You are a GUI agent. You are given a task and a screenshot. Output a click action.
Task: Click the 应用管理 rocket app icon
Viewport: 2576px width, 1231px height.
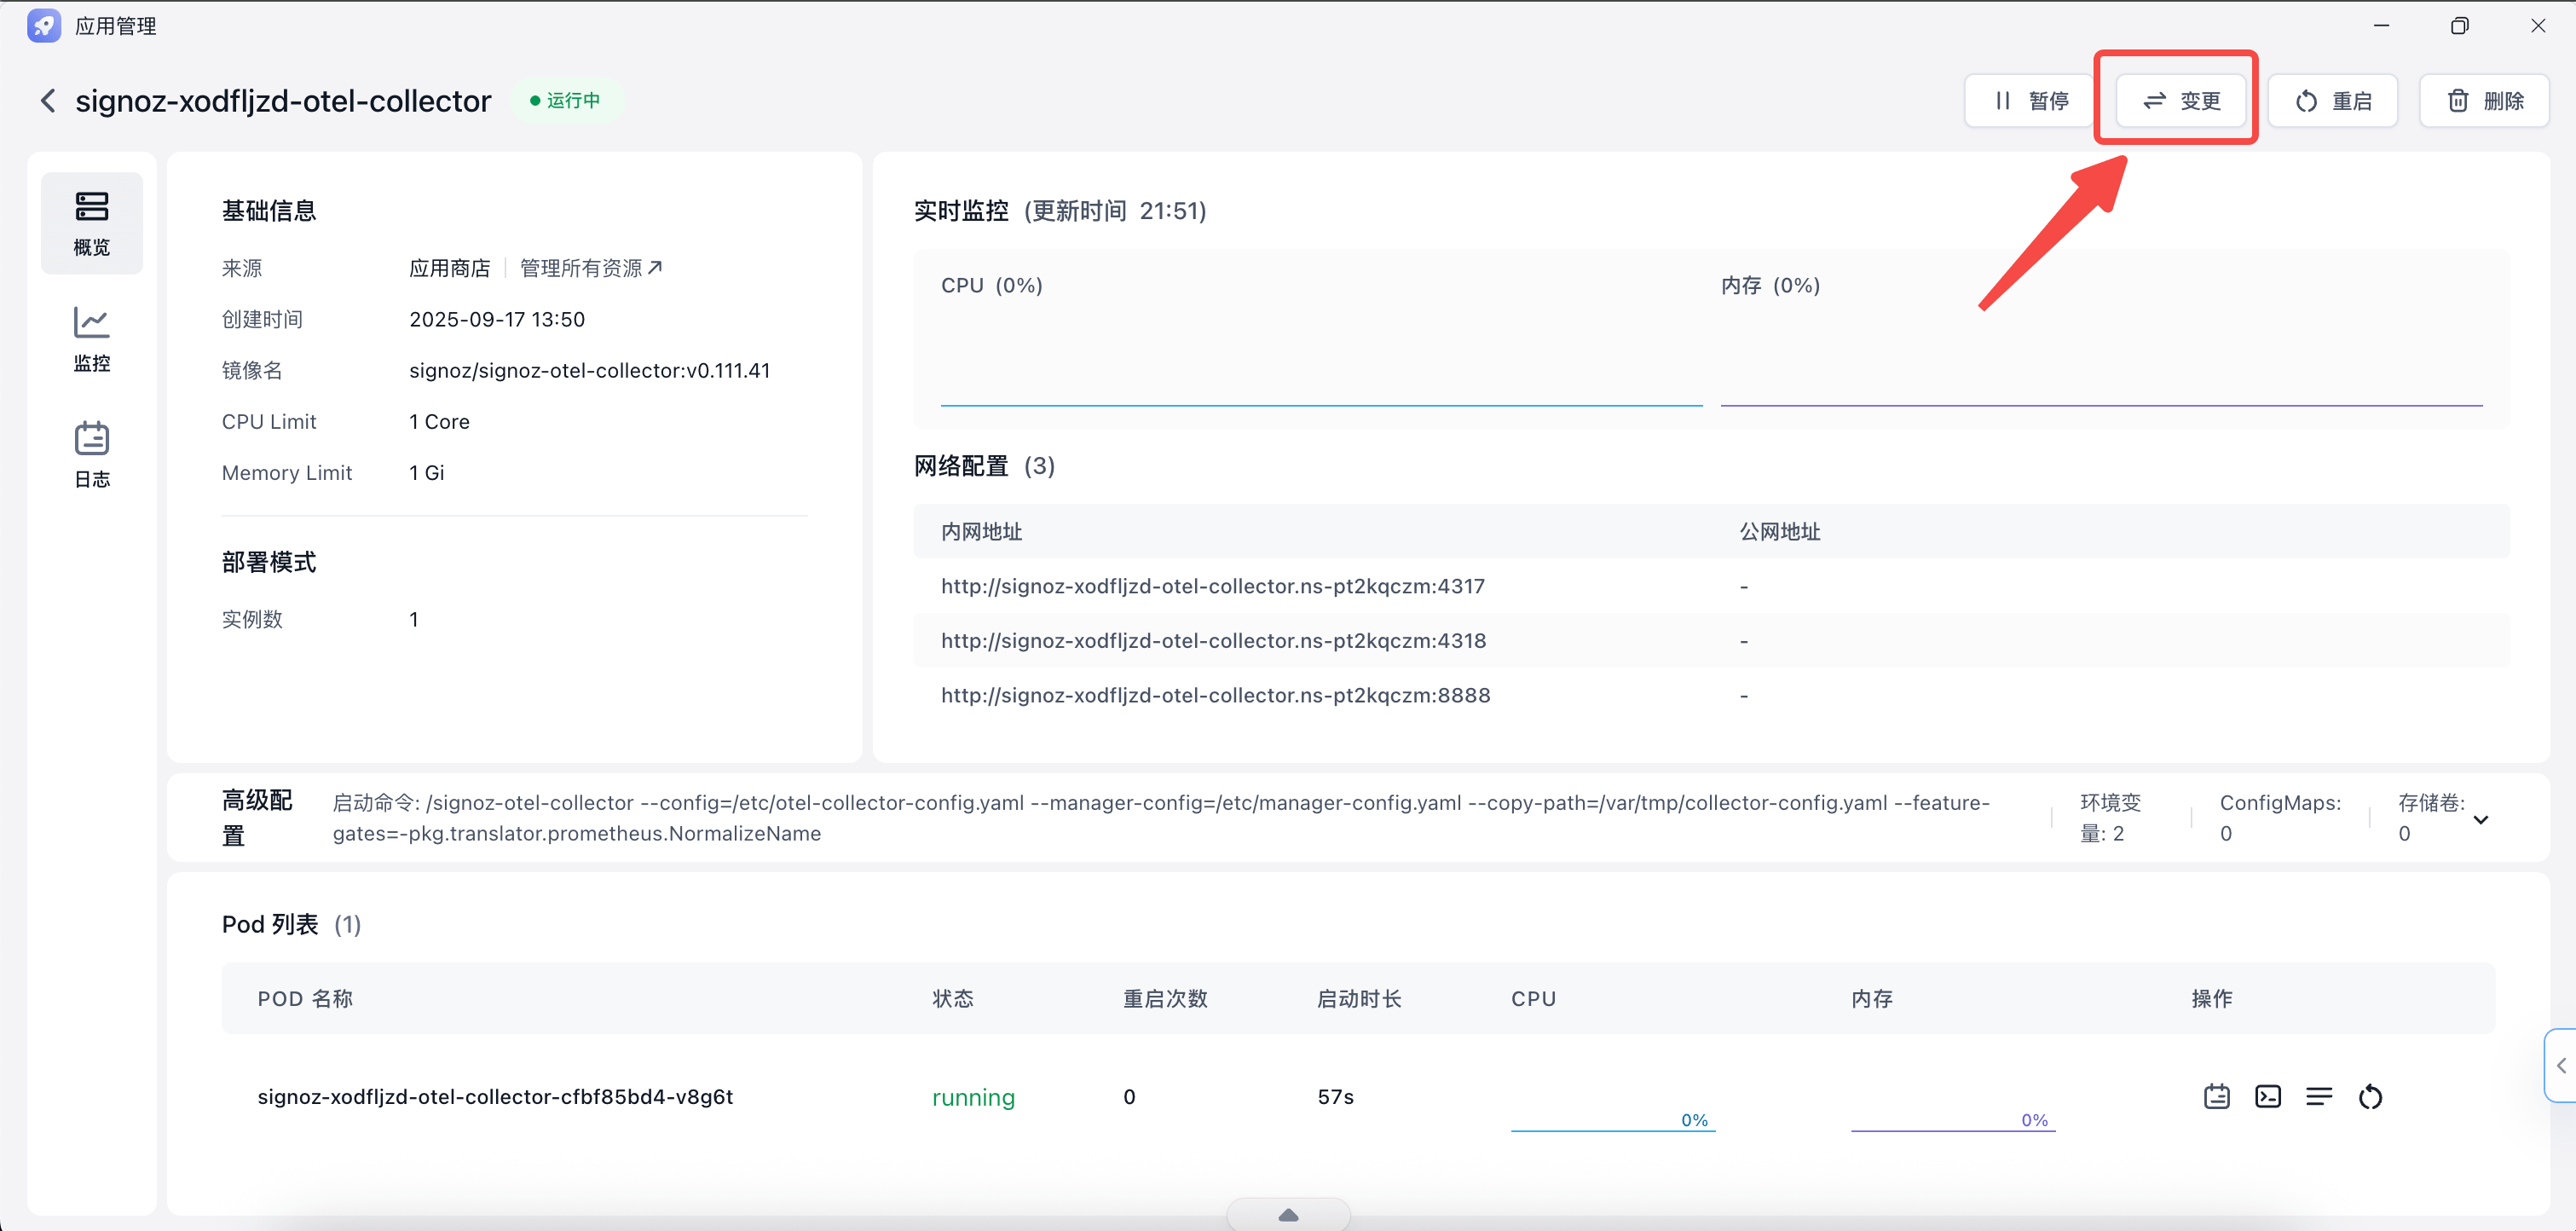click(x=44, y=26)
